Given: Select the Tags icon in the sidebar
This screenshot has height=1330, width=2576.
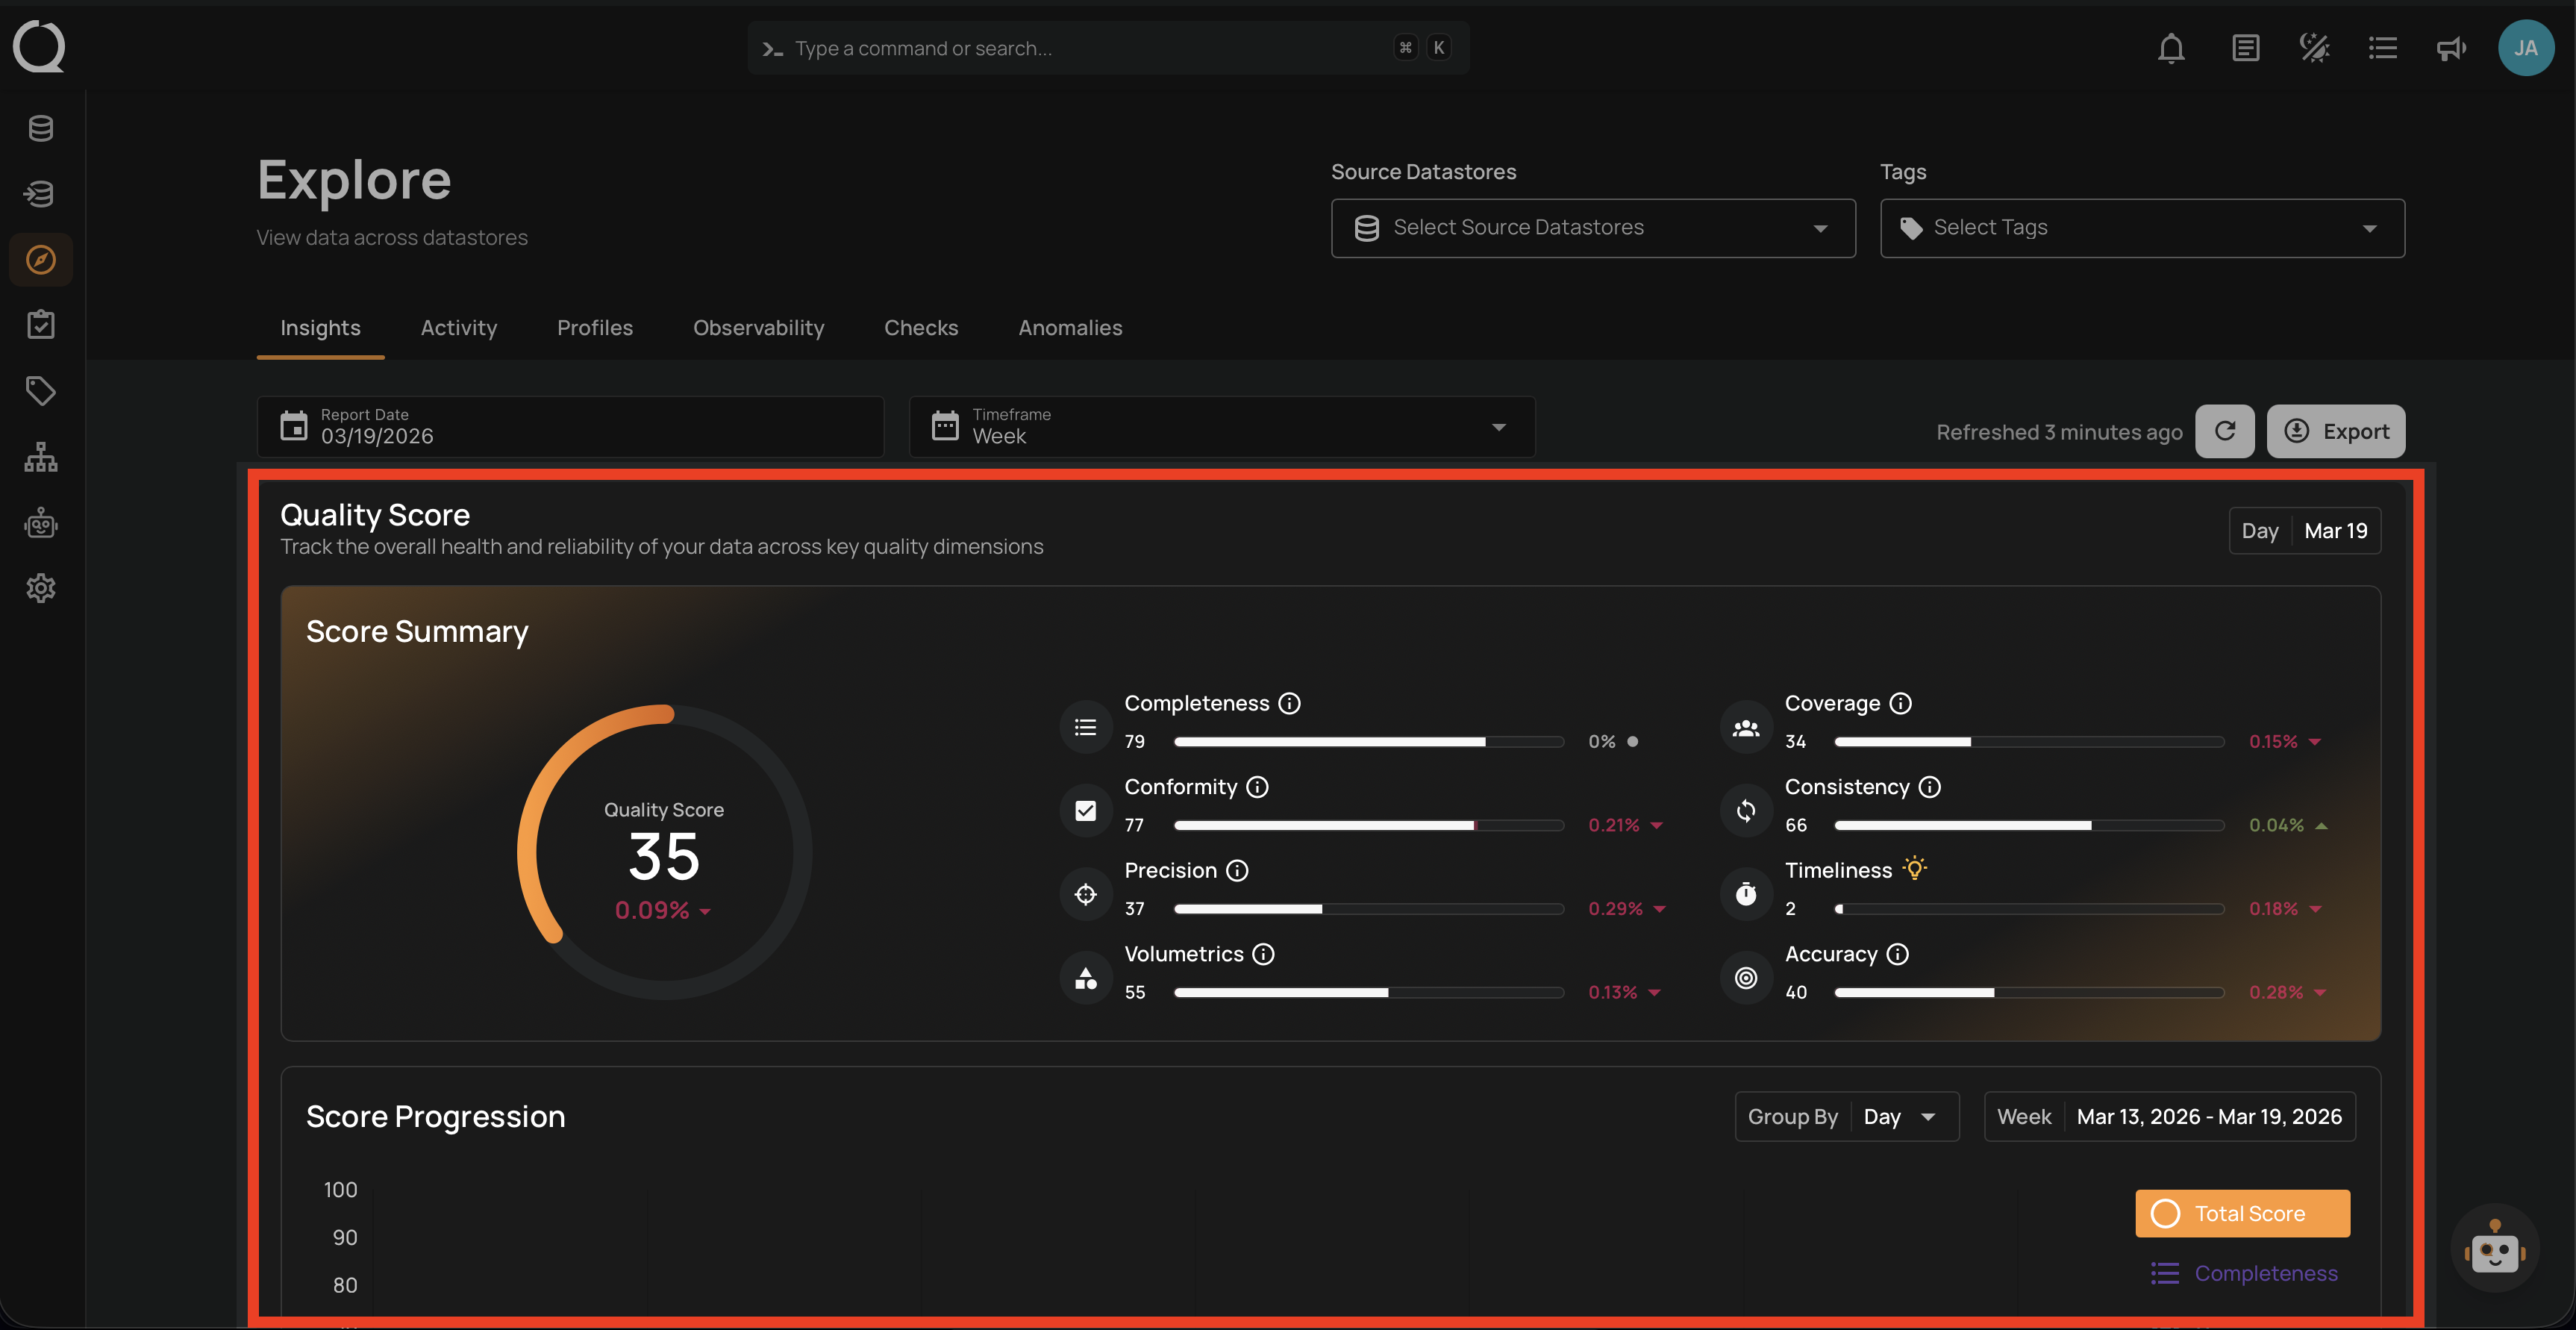Looking at the screenshot, I should click(40, 390).
